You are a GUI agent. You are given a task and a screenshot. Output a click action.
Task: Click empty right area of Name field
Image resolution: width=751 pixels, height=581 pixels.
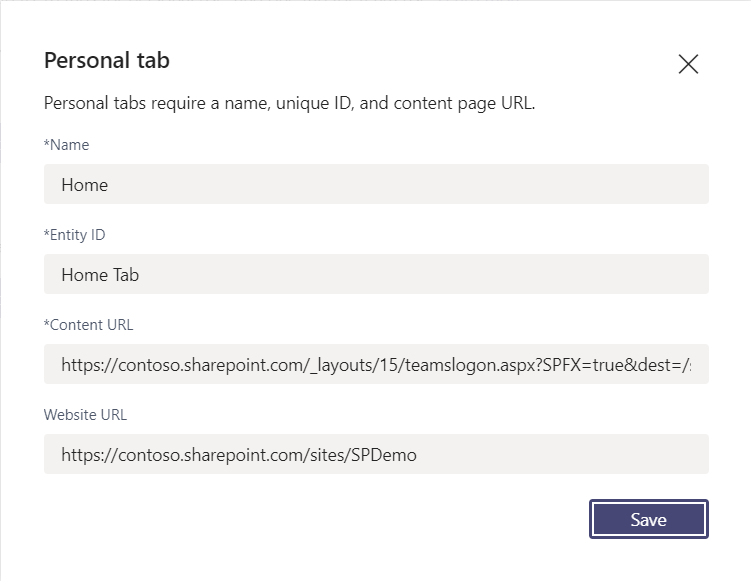[x=600, y=184]
